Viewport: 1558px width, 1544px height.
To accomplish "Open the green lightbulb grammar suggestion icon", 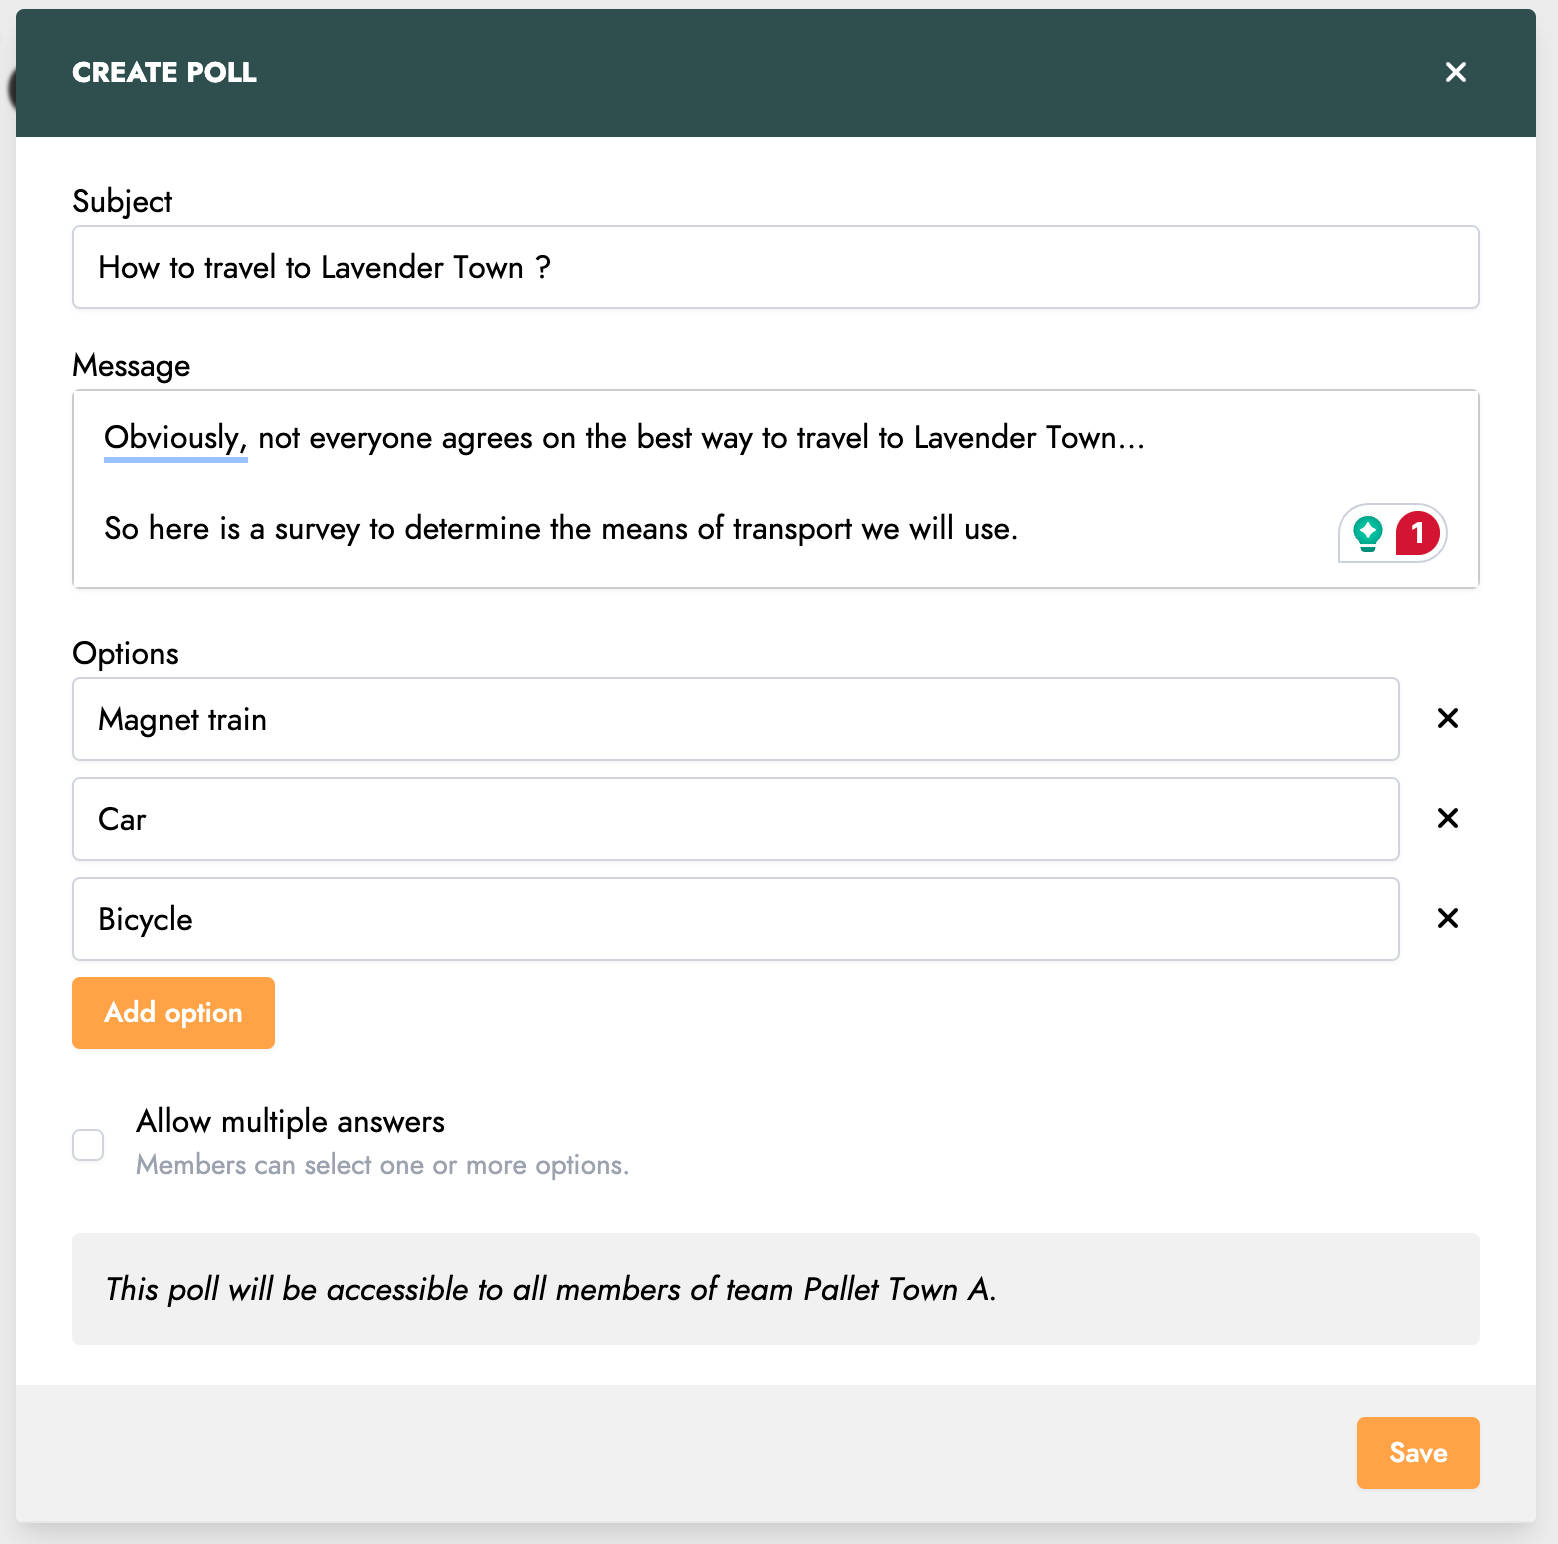I will tap(1367, 533).
